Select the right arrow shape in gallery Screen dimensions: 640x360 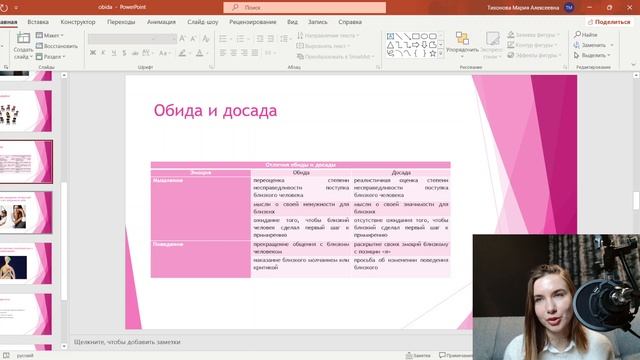click(x=416, y=45)
